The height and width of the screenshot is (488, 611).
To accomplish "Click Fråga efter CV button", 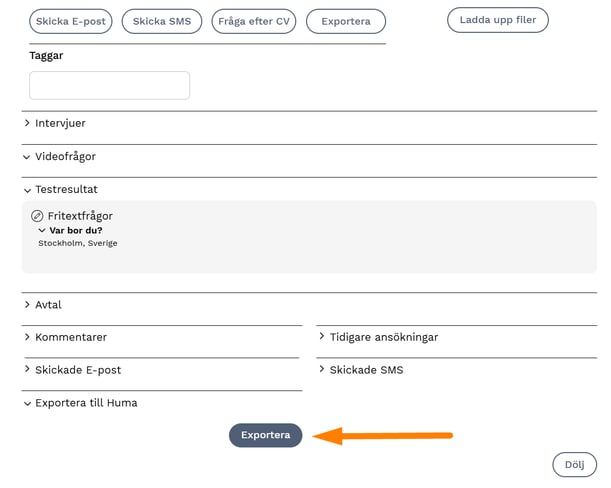I will [255, 21].
